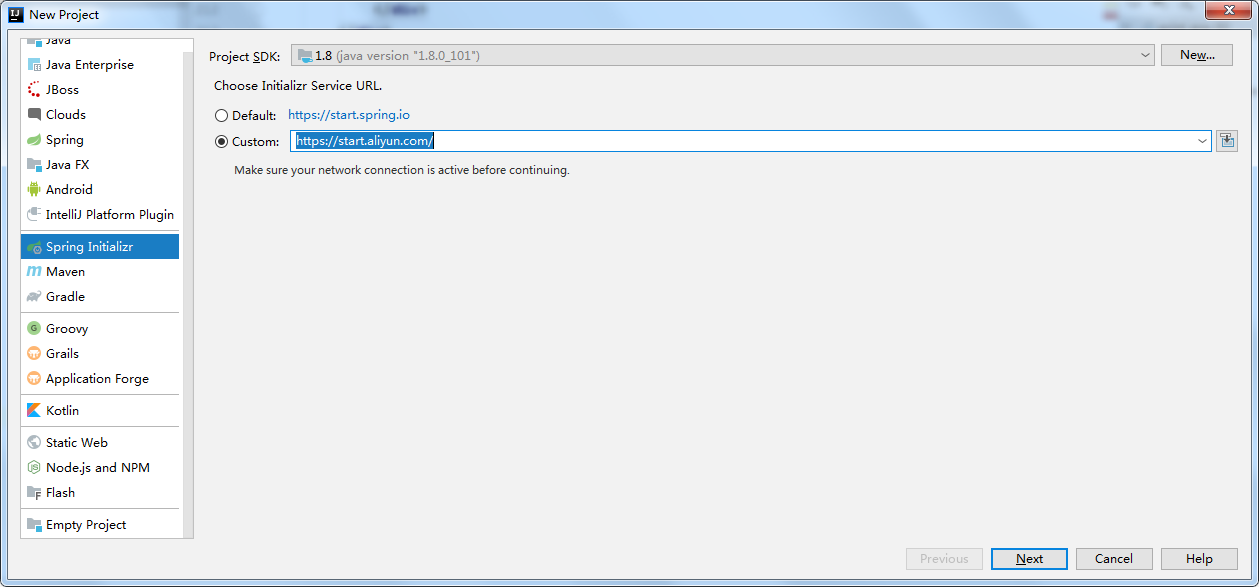Select the Empty Project folder icon
This screenshot has height=587, width=1259.
point(35,525)
